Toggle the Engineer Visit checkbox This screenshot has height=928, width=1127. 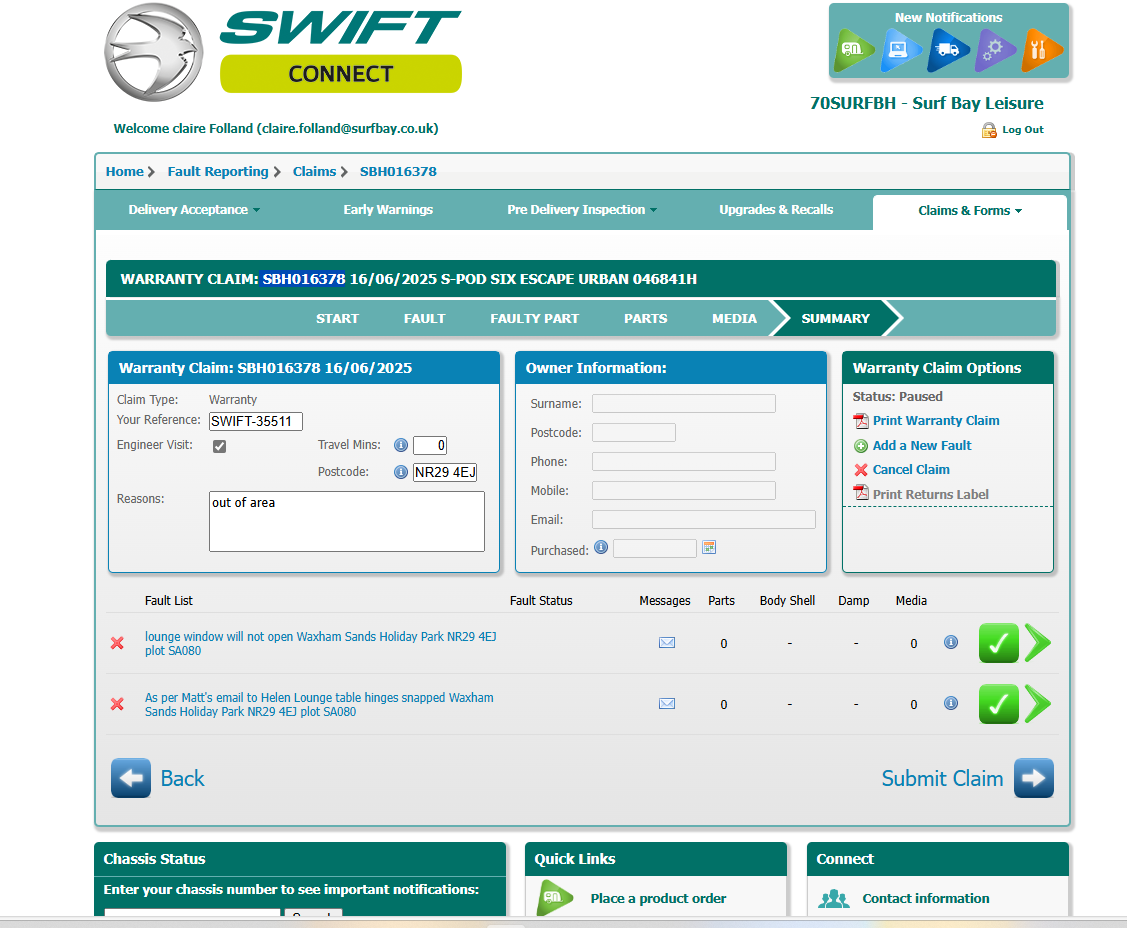pos(219,446)
